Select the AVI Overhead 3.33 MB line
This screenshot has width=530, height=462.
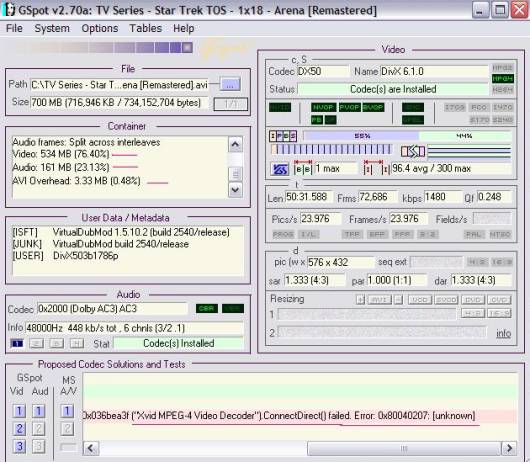[x=76, y=181]
